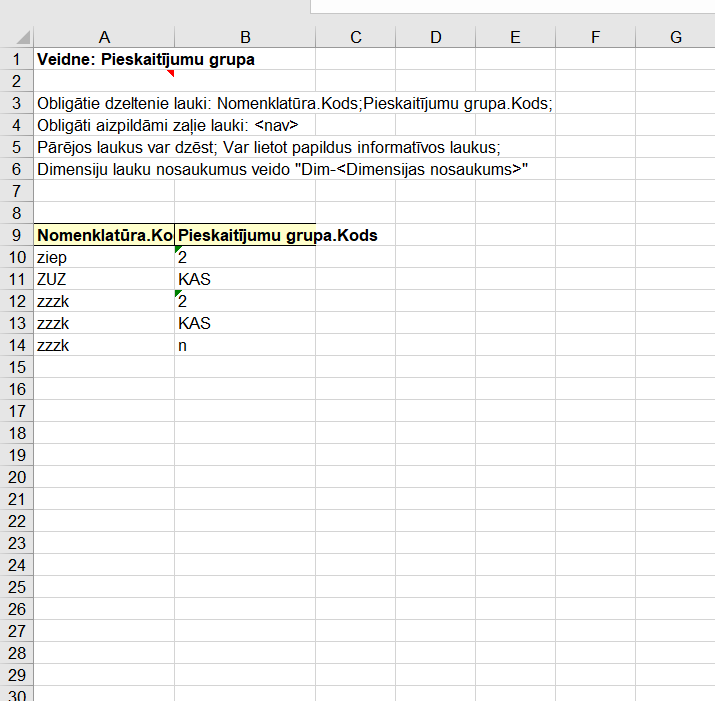The width and height of the screenshot is (715, 701).
Task: Click the formula bar input field
Action: 513,6
